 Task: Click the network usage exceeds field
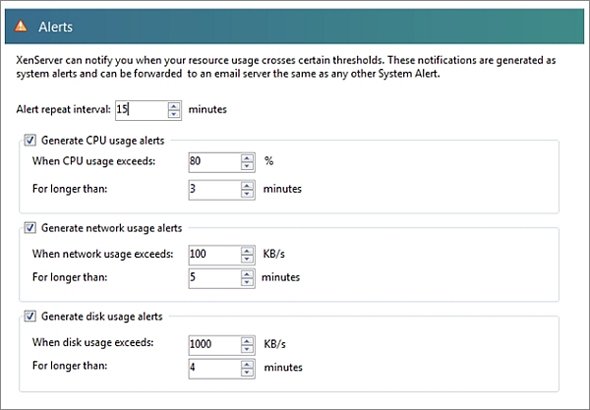point(215,255)
